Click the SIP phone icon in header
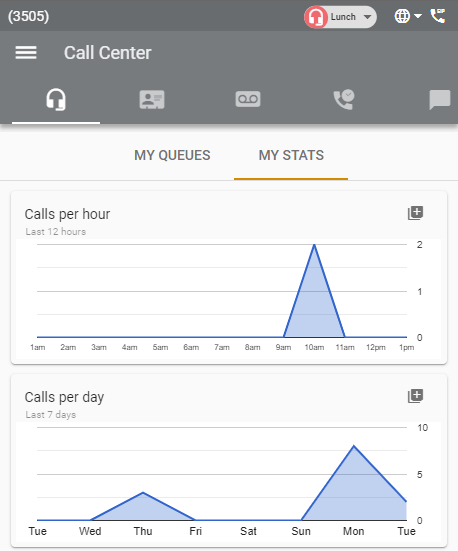This screenshot has height=551, width=458. coord(438,16)
